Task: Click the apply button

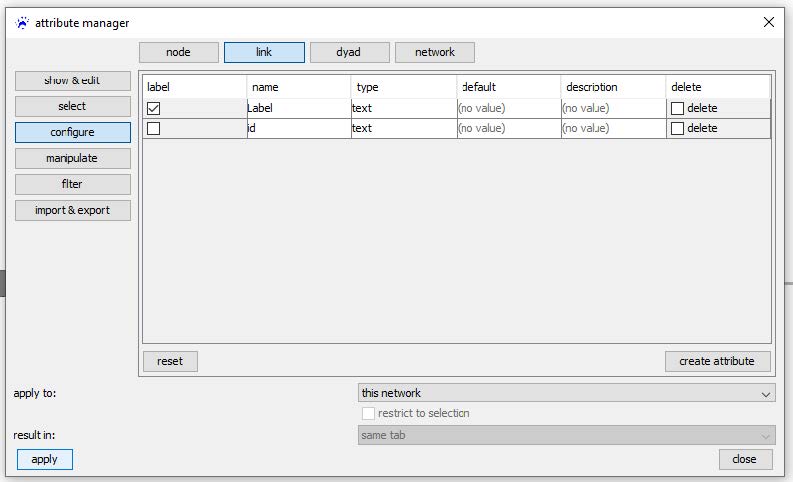Action: point(45,459)
